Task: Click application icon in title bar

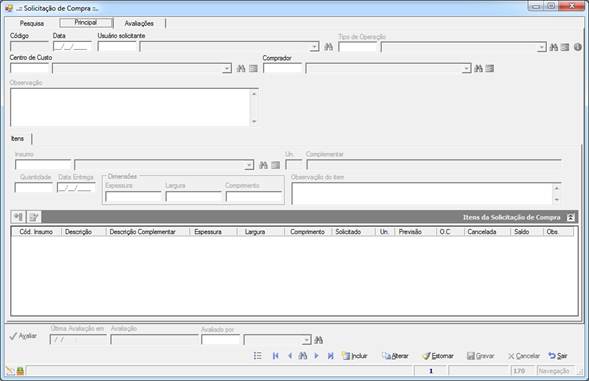Action: pos(9,8)
